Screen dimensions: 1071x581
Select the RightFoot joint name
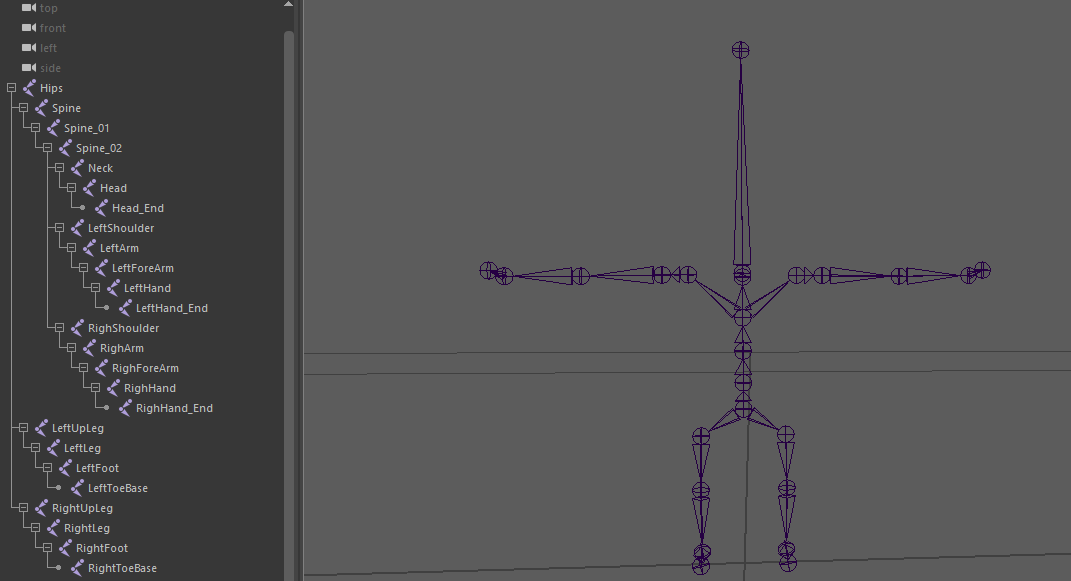[x=102, y=548]
